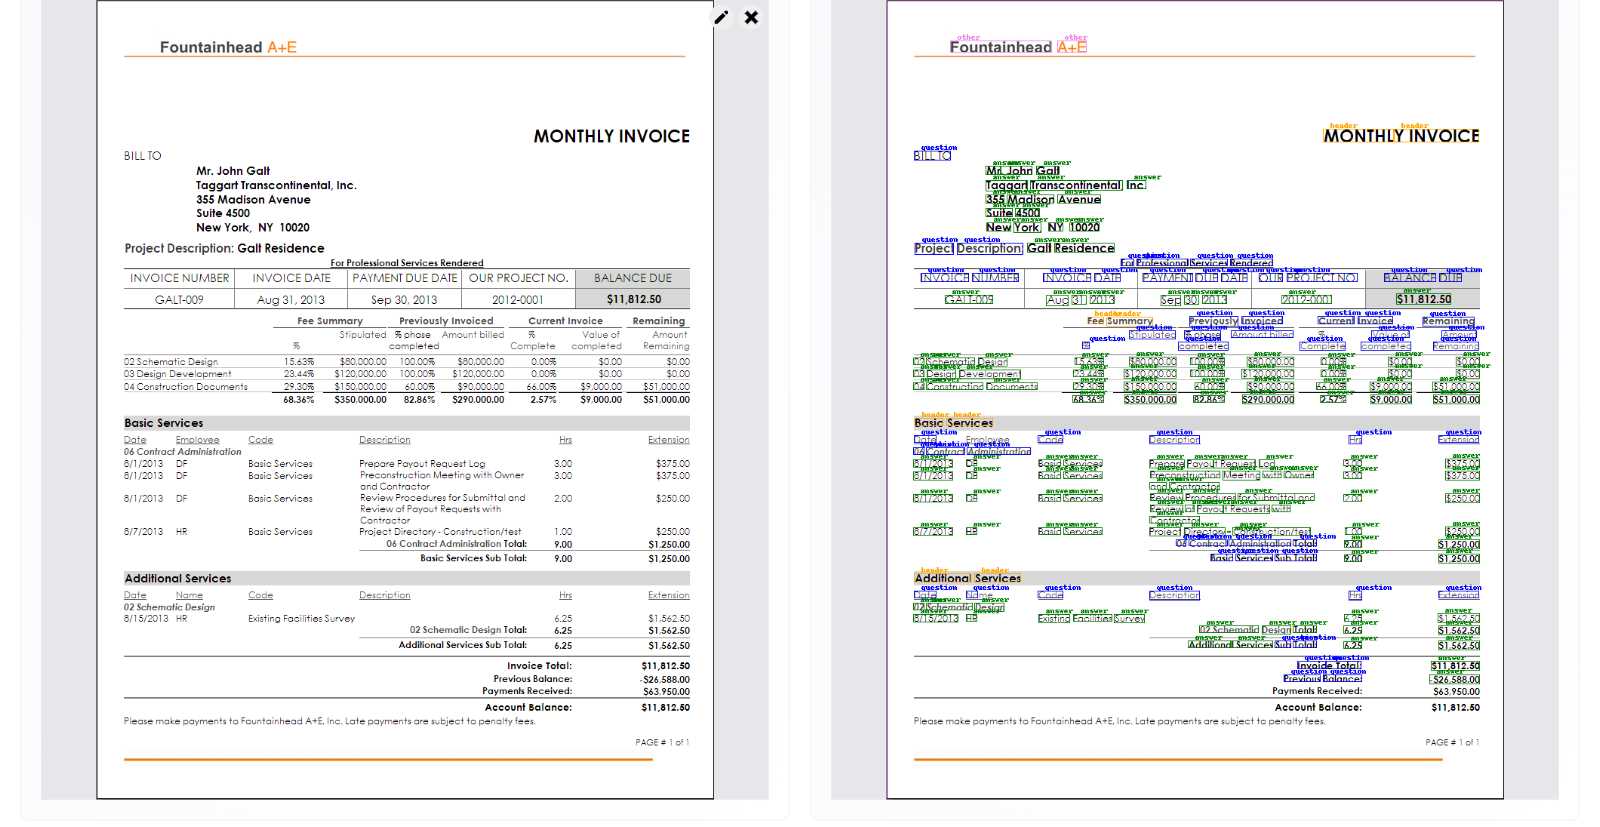Click 'PAGE # 1 of 1' footer in left invoice
Viewport: 1600px width, 827px height.
point(662,743)
